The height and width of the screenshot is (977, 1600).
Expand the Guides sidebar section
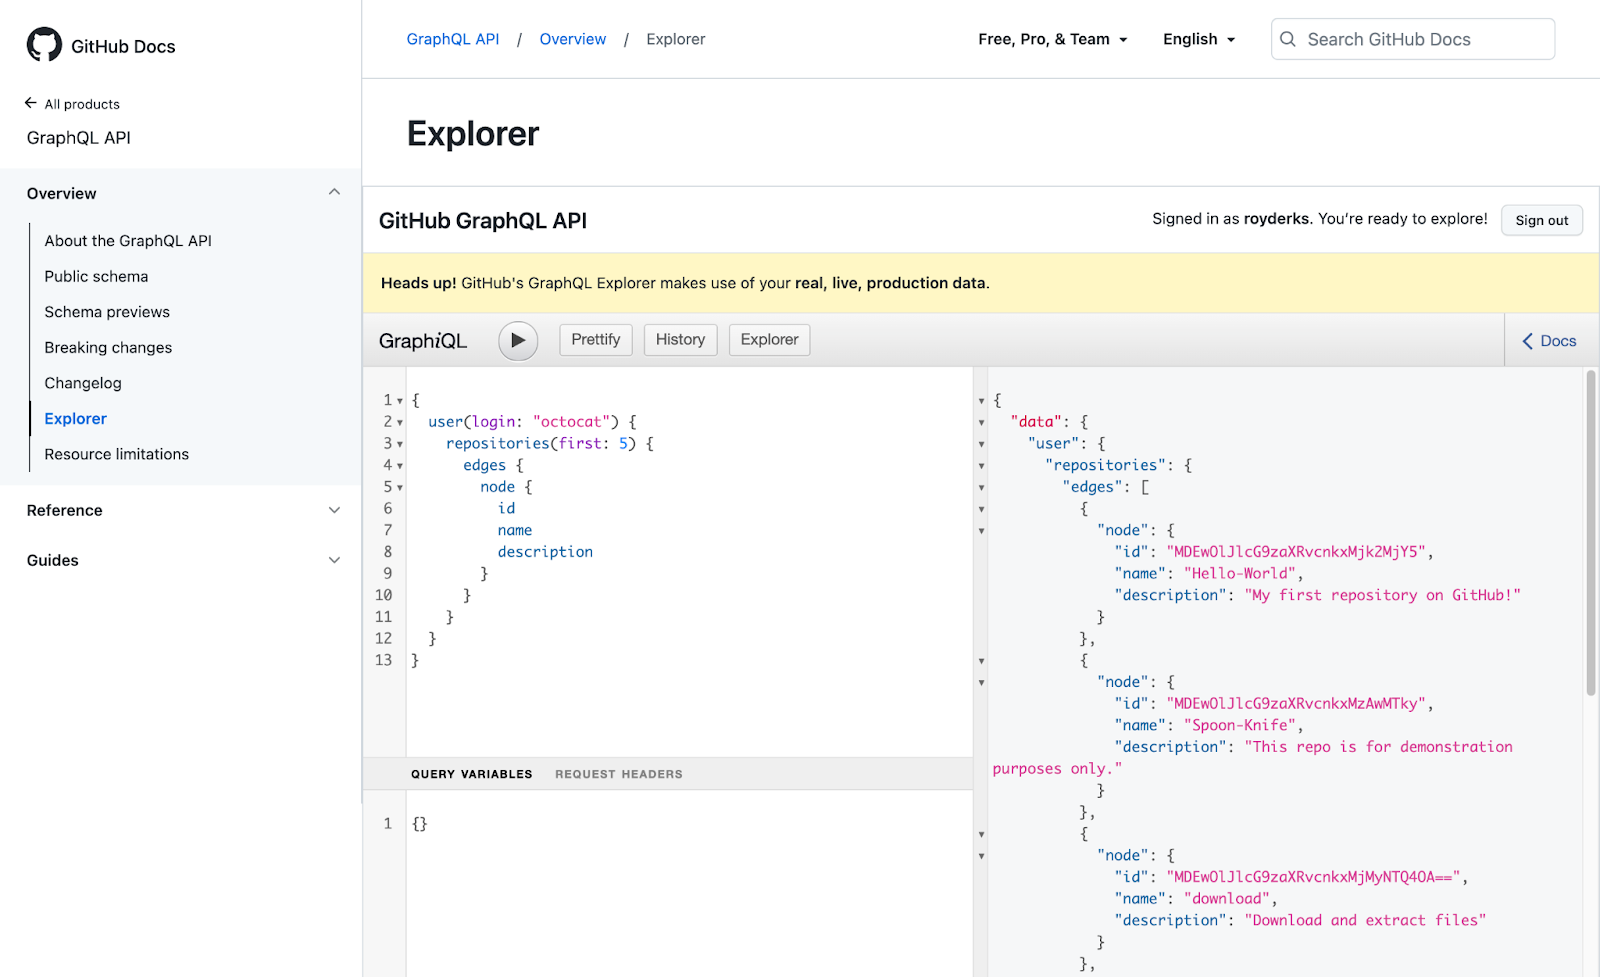334,560
